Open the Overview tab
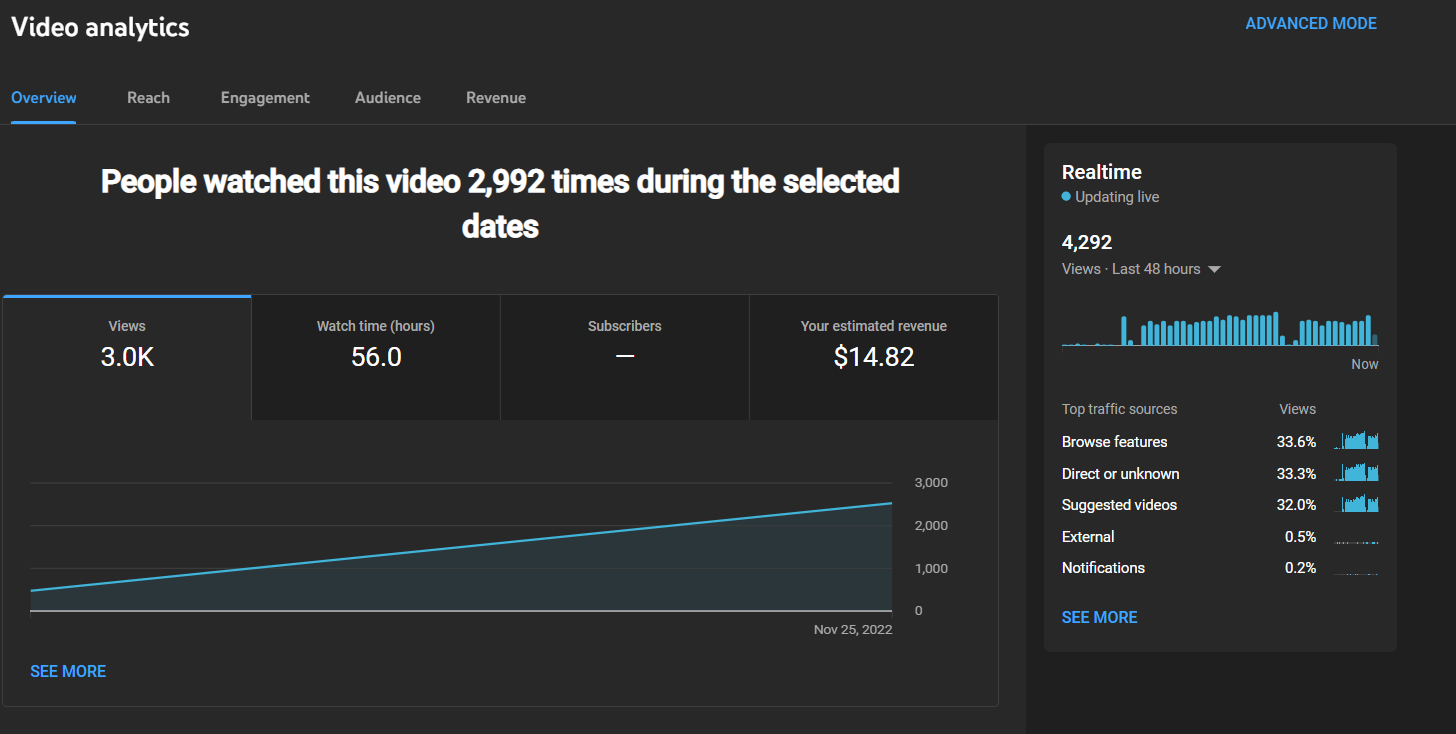This screenshot has width=1456, height=734. [44, 98]
